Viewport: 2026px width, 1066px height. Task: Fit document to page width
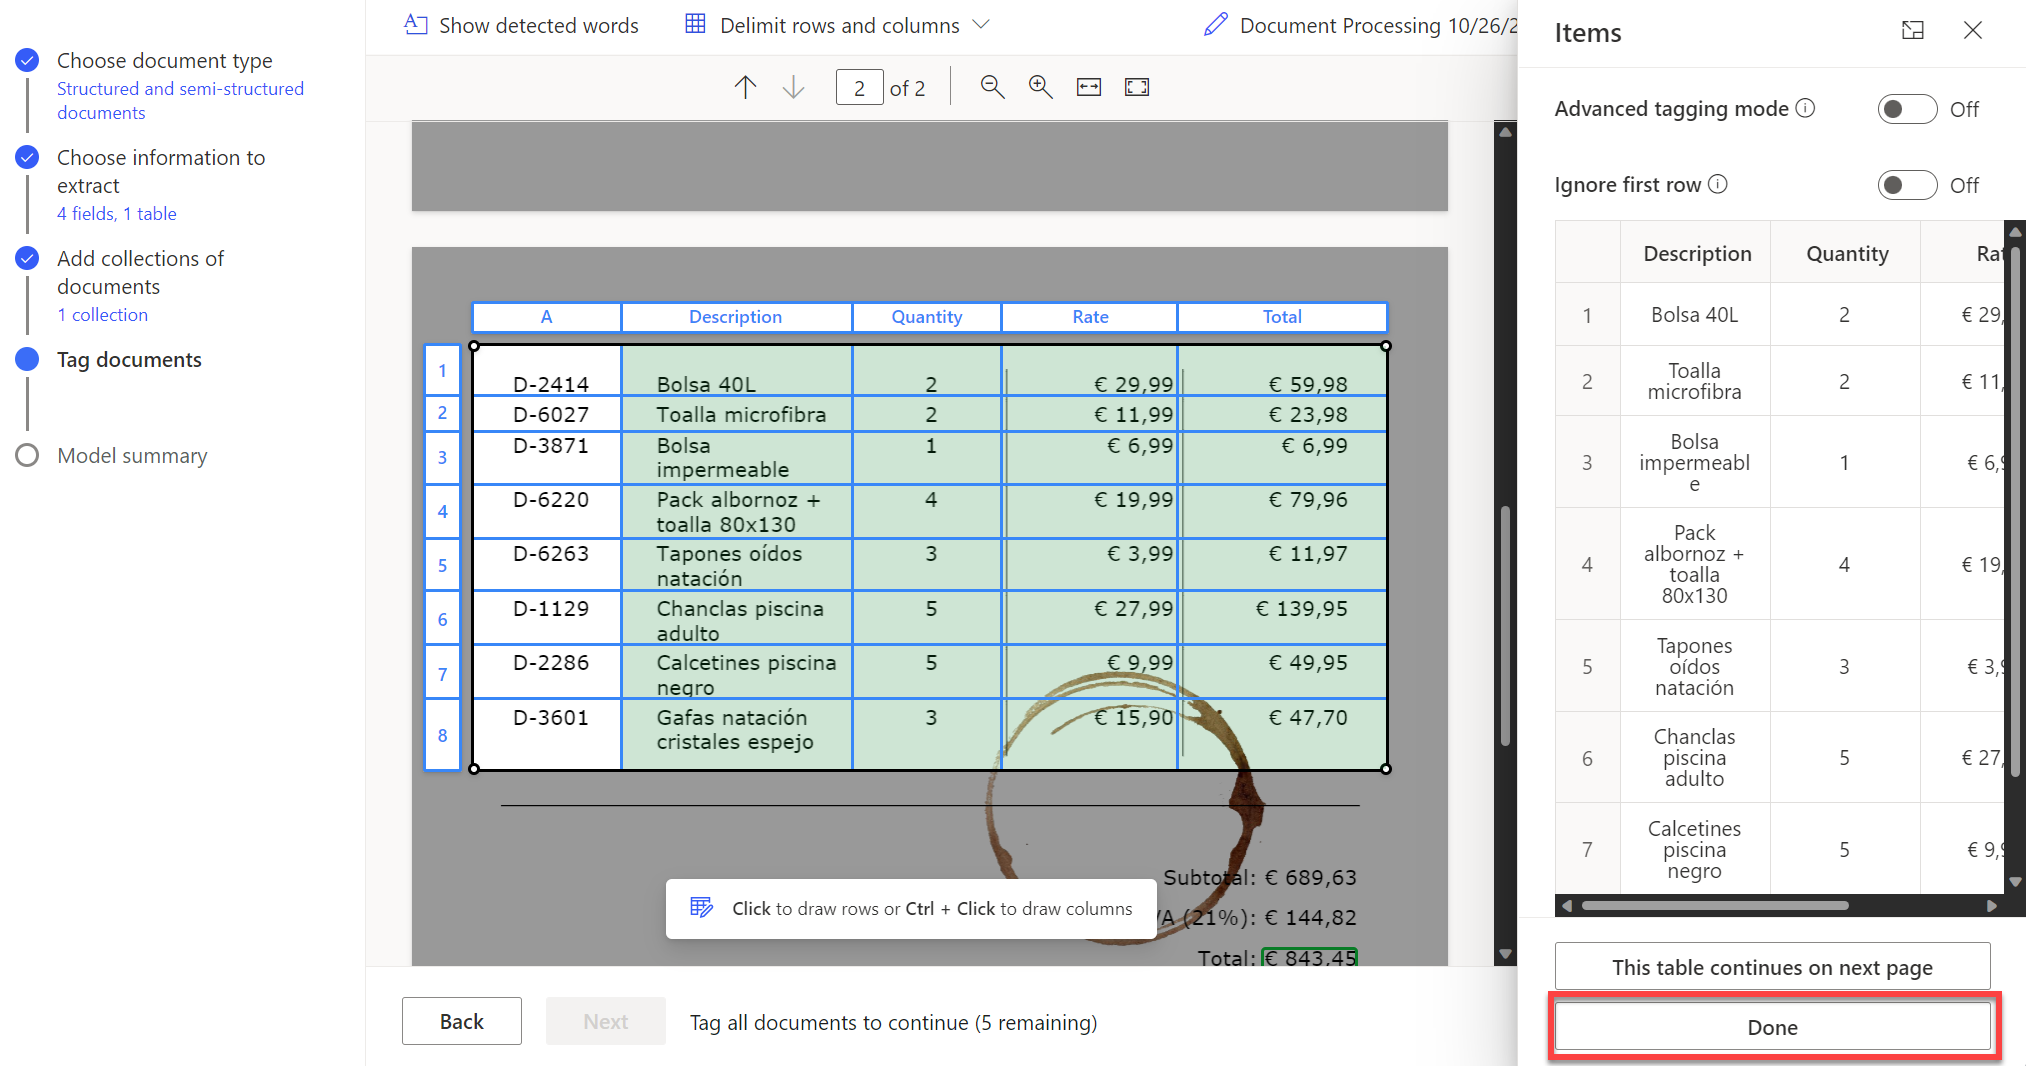coord(1088,87)
